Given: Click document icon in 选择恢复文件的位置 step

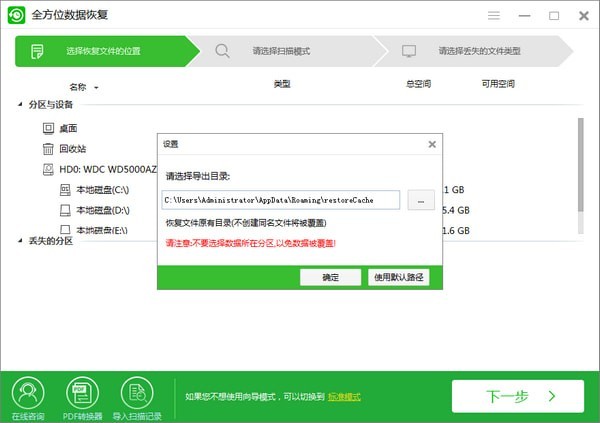Looking at the screenshot, I should (37, 51).
